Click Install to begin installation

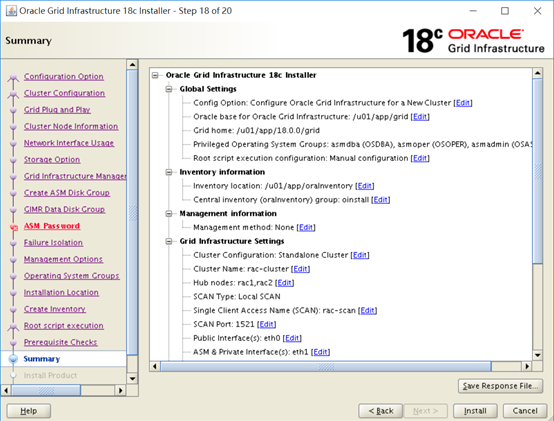point(475,411)
